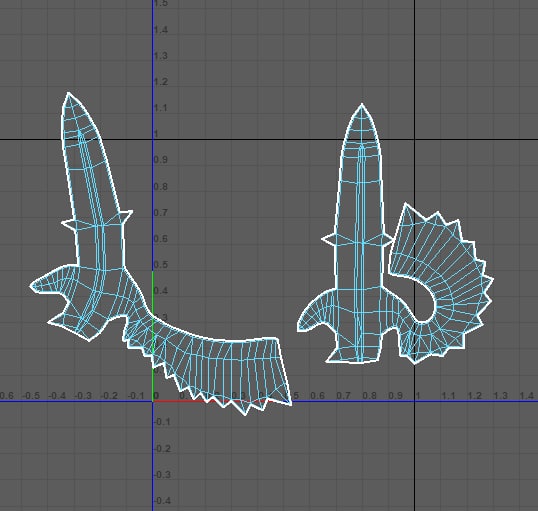Click the horizontal axis label 1.3

[x=501, y=396]
